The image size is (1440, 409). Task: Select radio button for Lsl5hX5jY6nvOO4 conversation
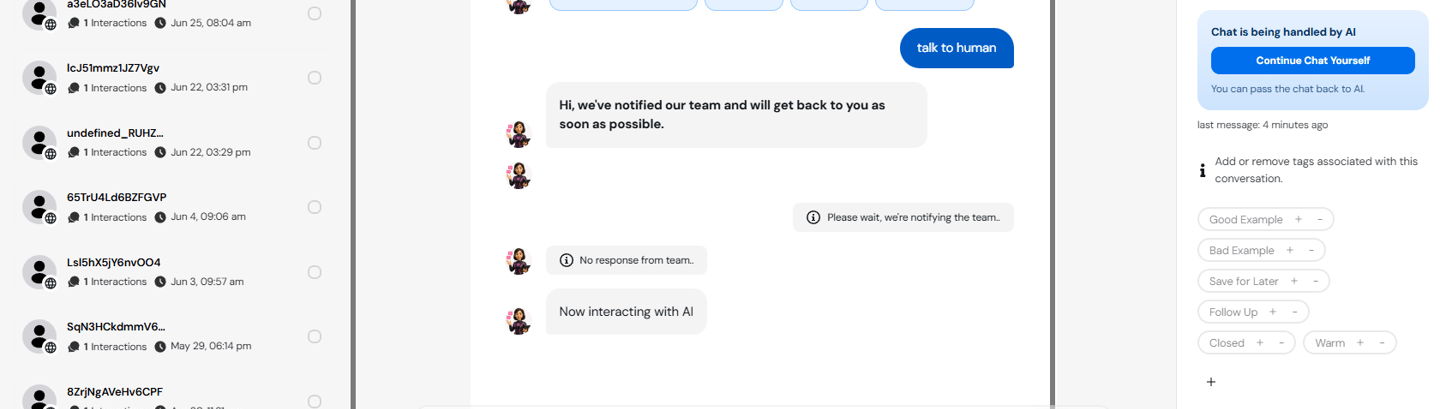pyautogui.click(x=314, y=272)
